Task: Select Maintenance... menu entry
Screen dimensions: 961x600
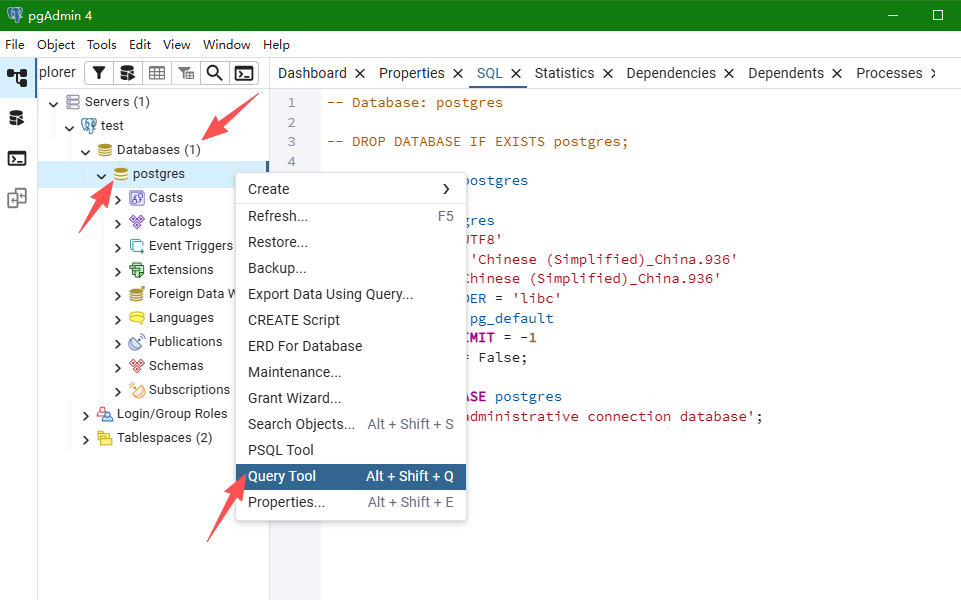Action: click(x=351, y=373)
